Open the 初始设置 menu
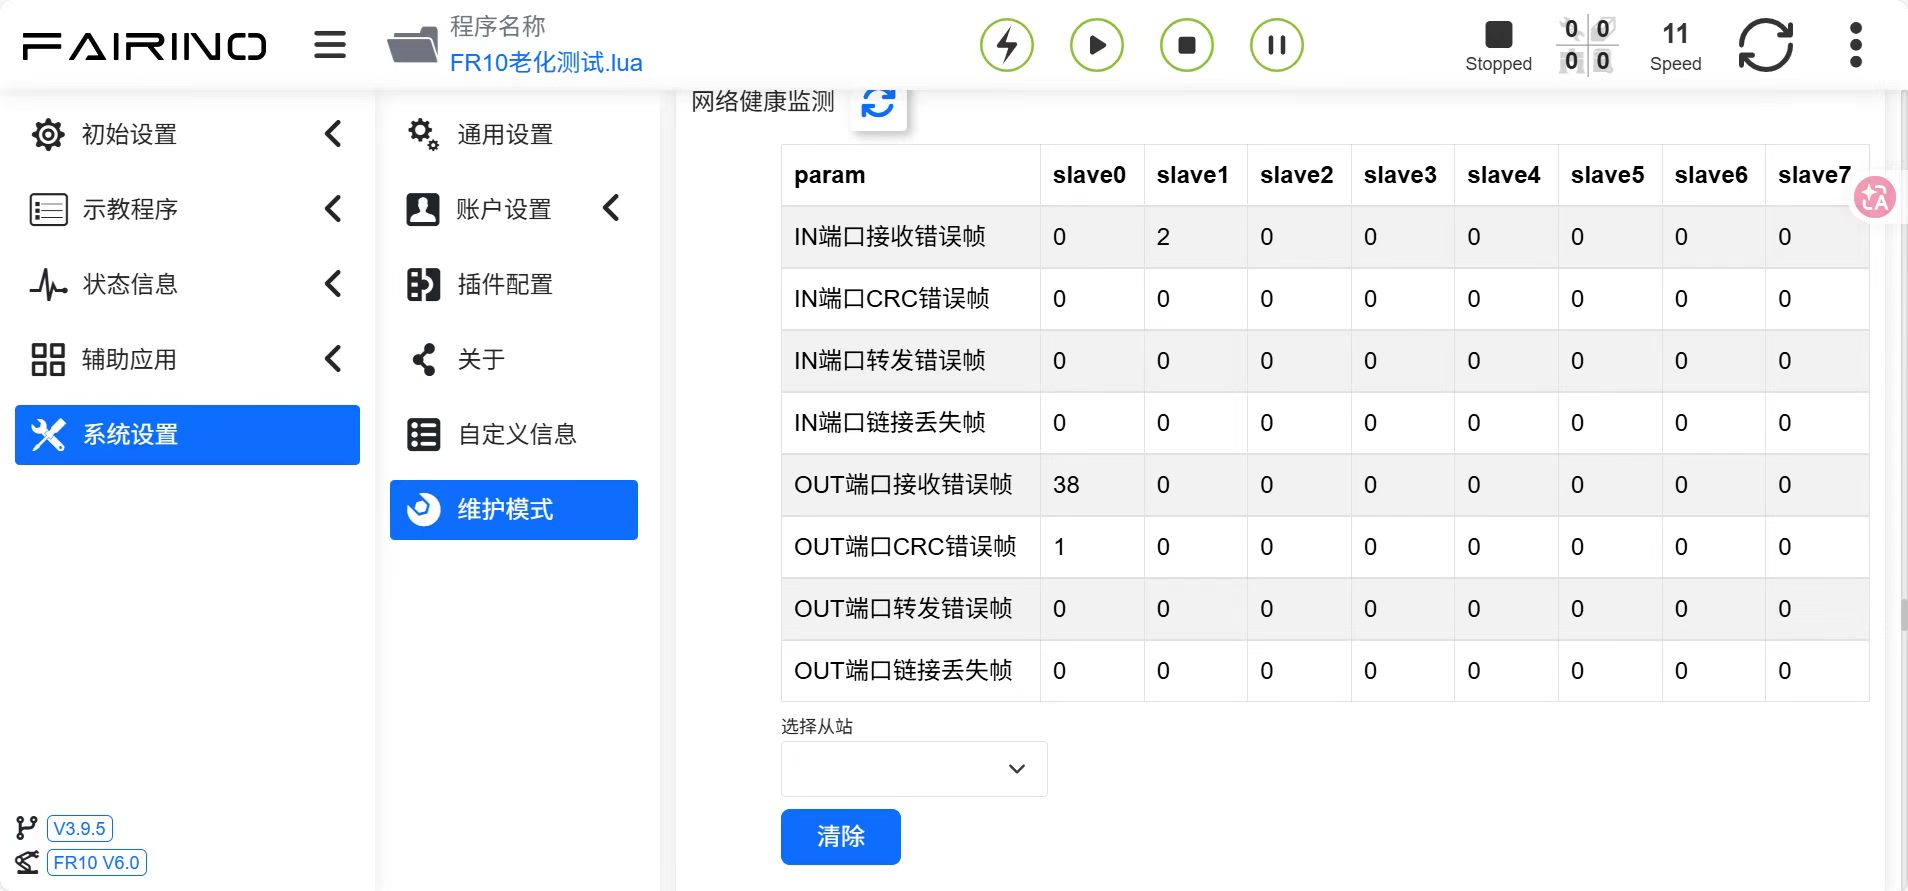1908x891 pixels. click(x=129, y=134)
